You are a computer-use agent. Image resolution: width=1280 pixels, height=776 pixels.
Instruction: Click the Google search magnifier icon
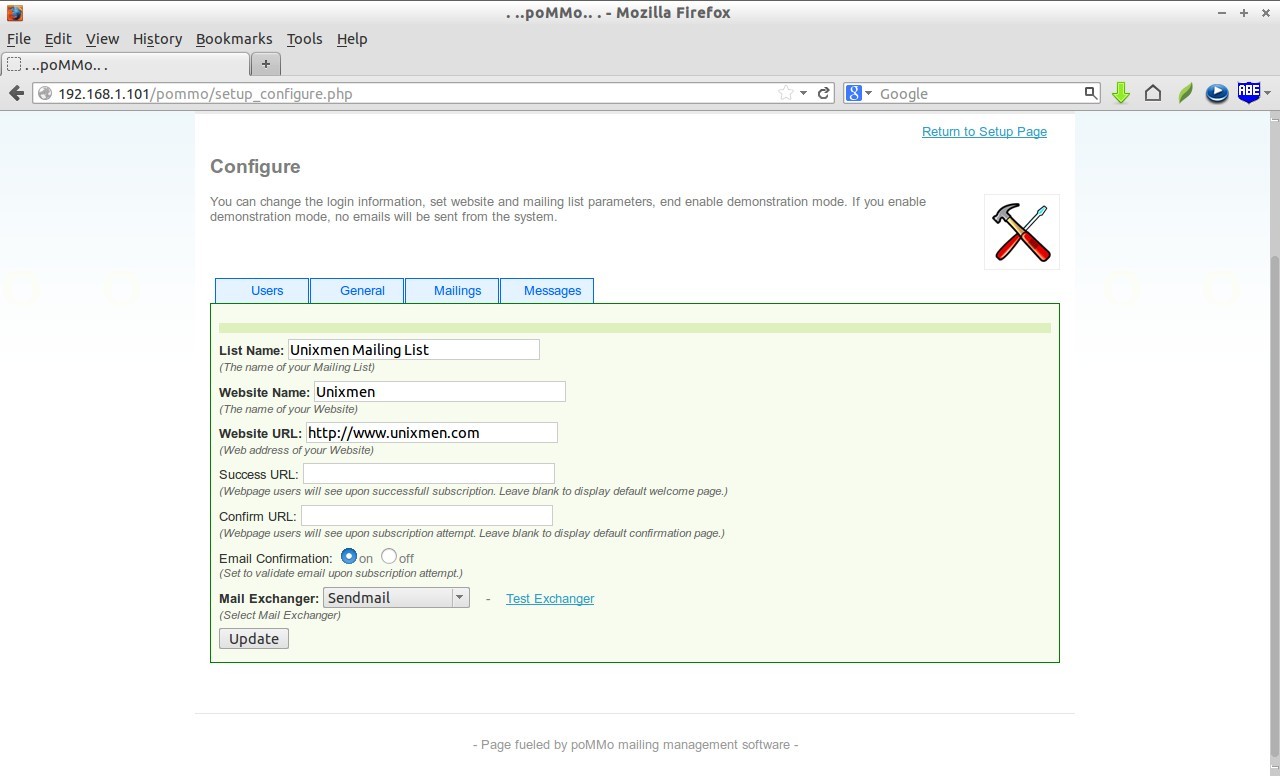(1090, 93)
